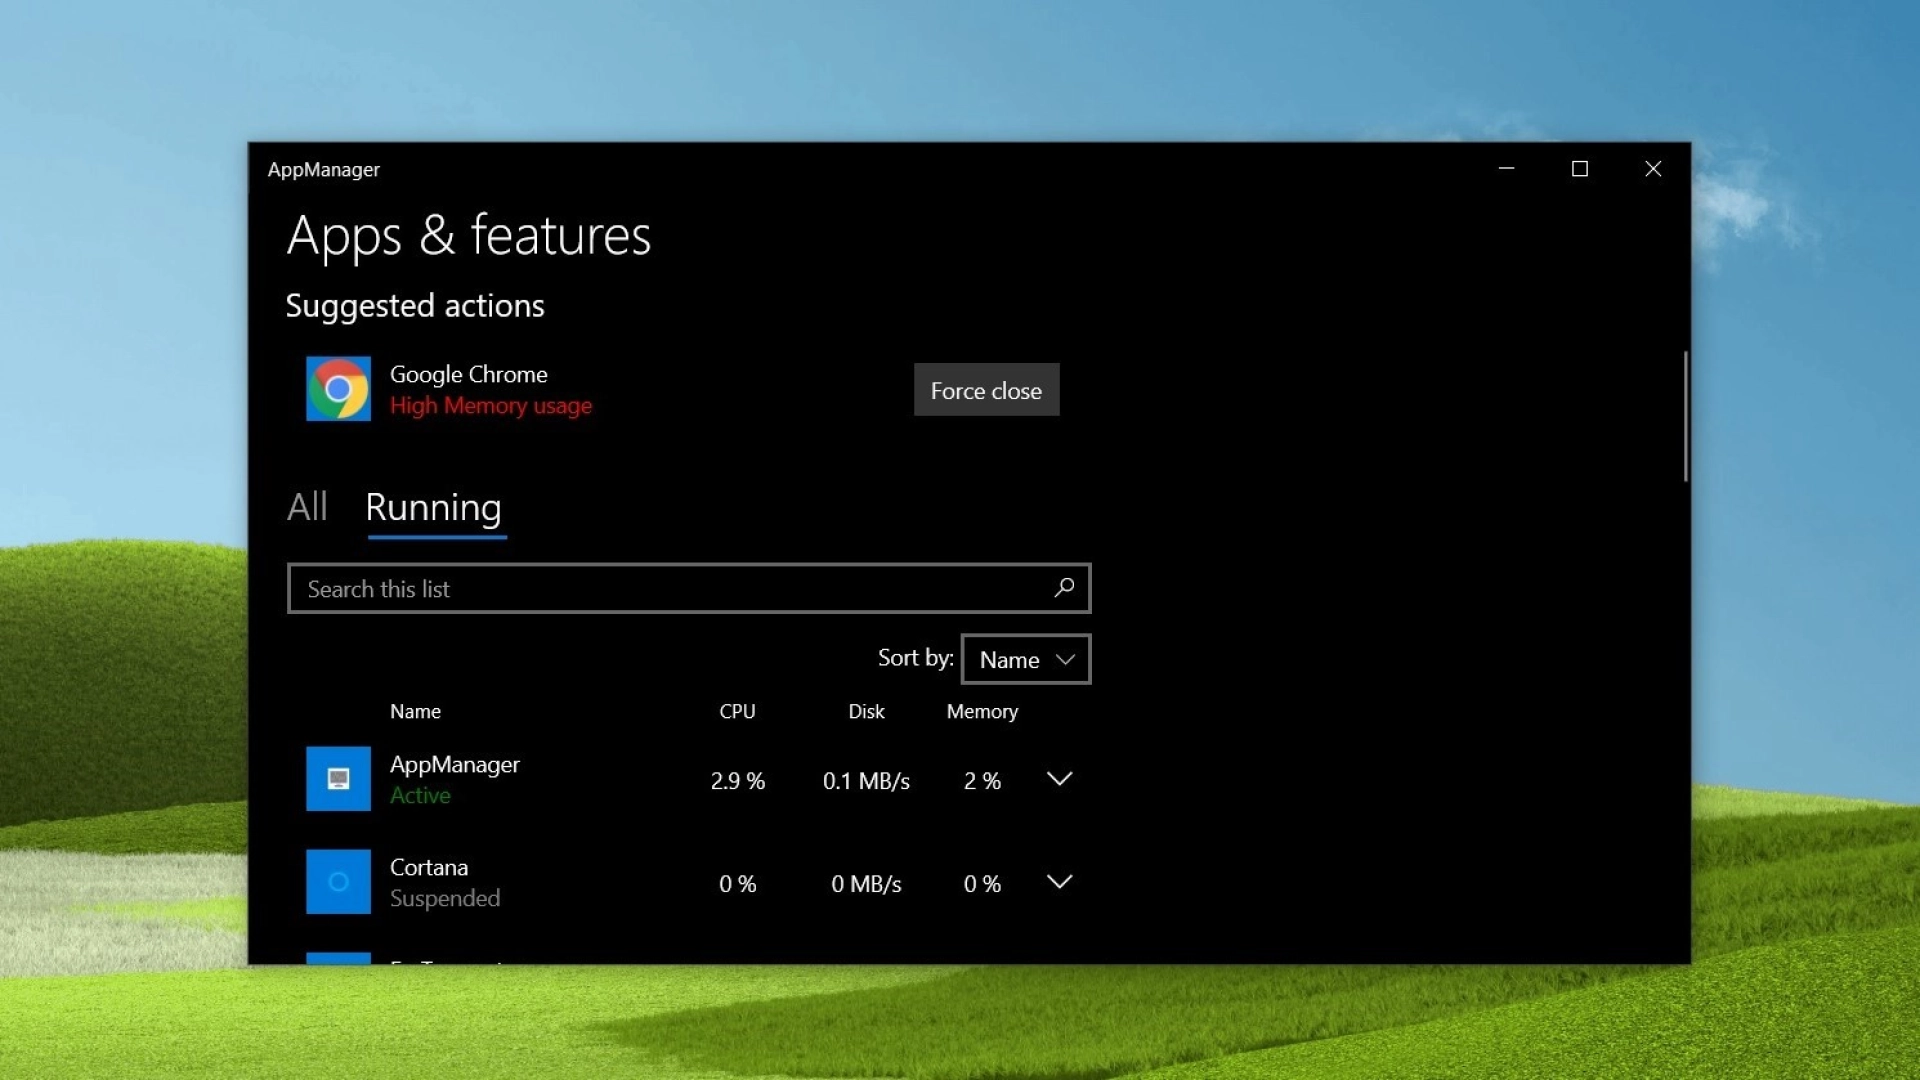The image size is (1920, 1080).
Task: Click the Memory column header
Action: pyautogui.click(x=982, y=711)
